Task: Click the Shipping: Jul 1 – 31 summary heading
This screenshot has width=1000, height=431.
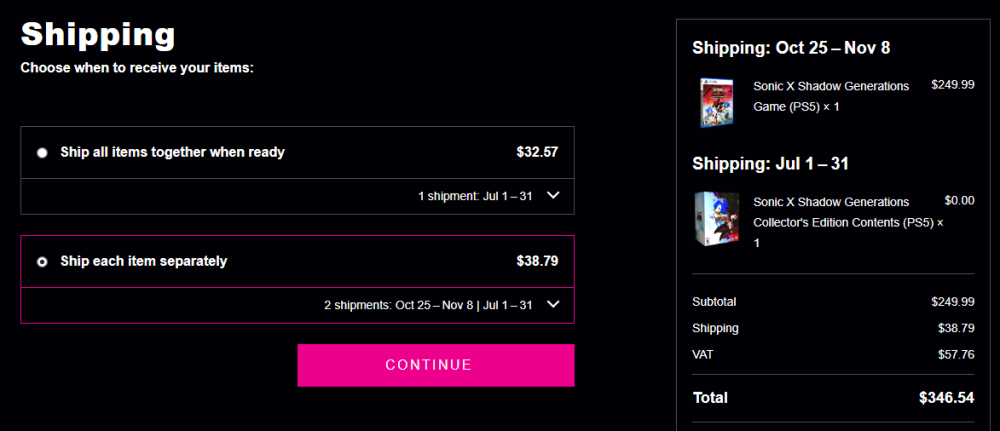Action: click(770, 164)
